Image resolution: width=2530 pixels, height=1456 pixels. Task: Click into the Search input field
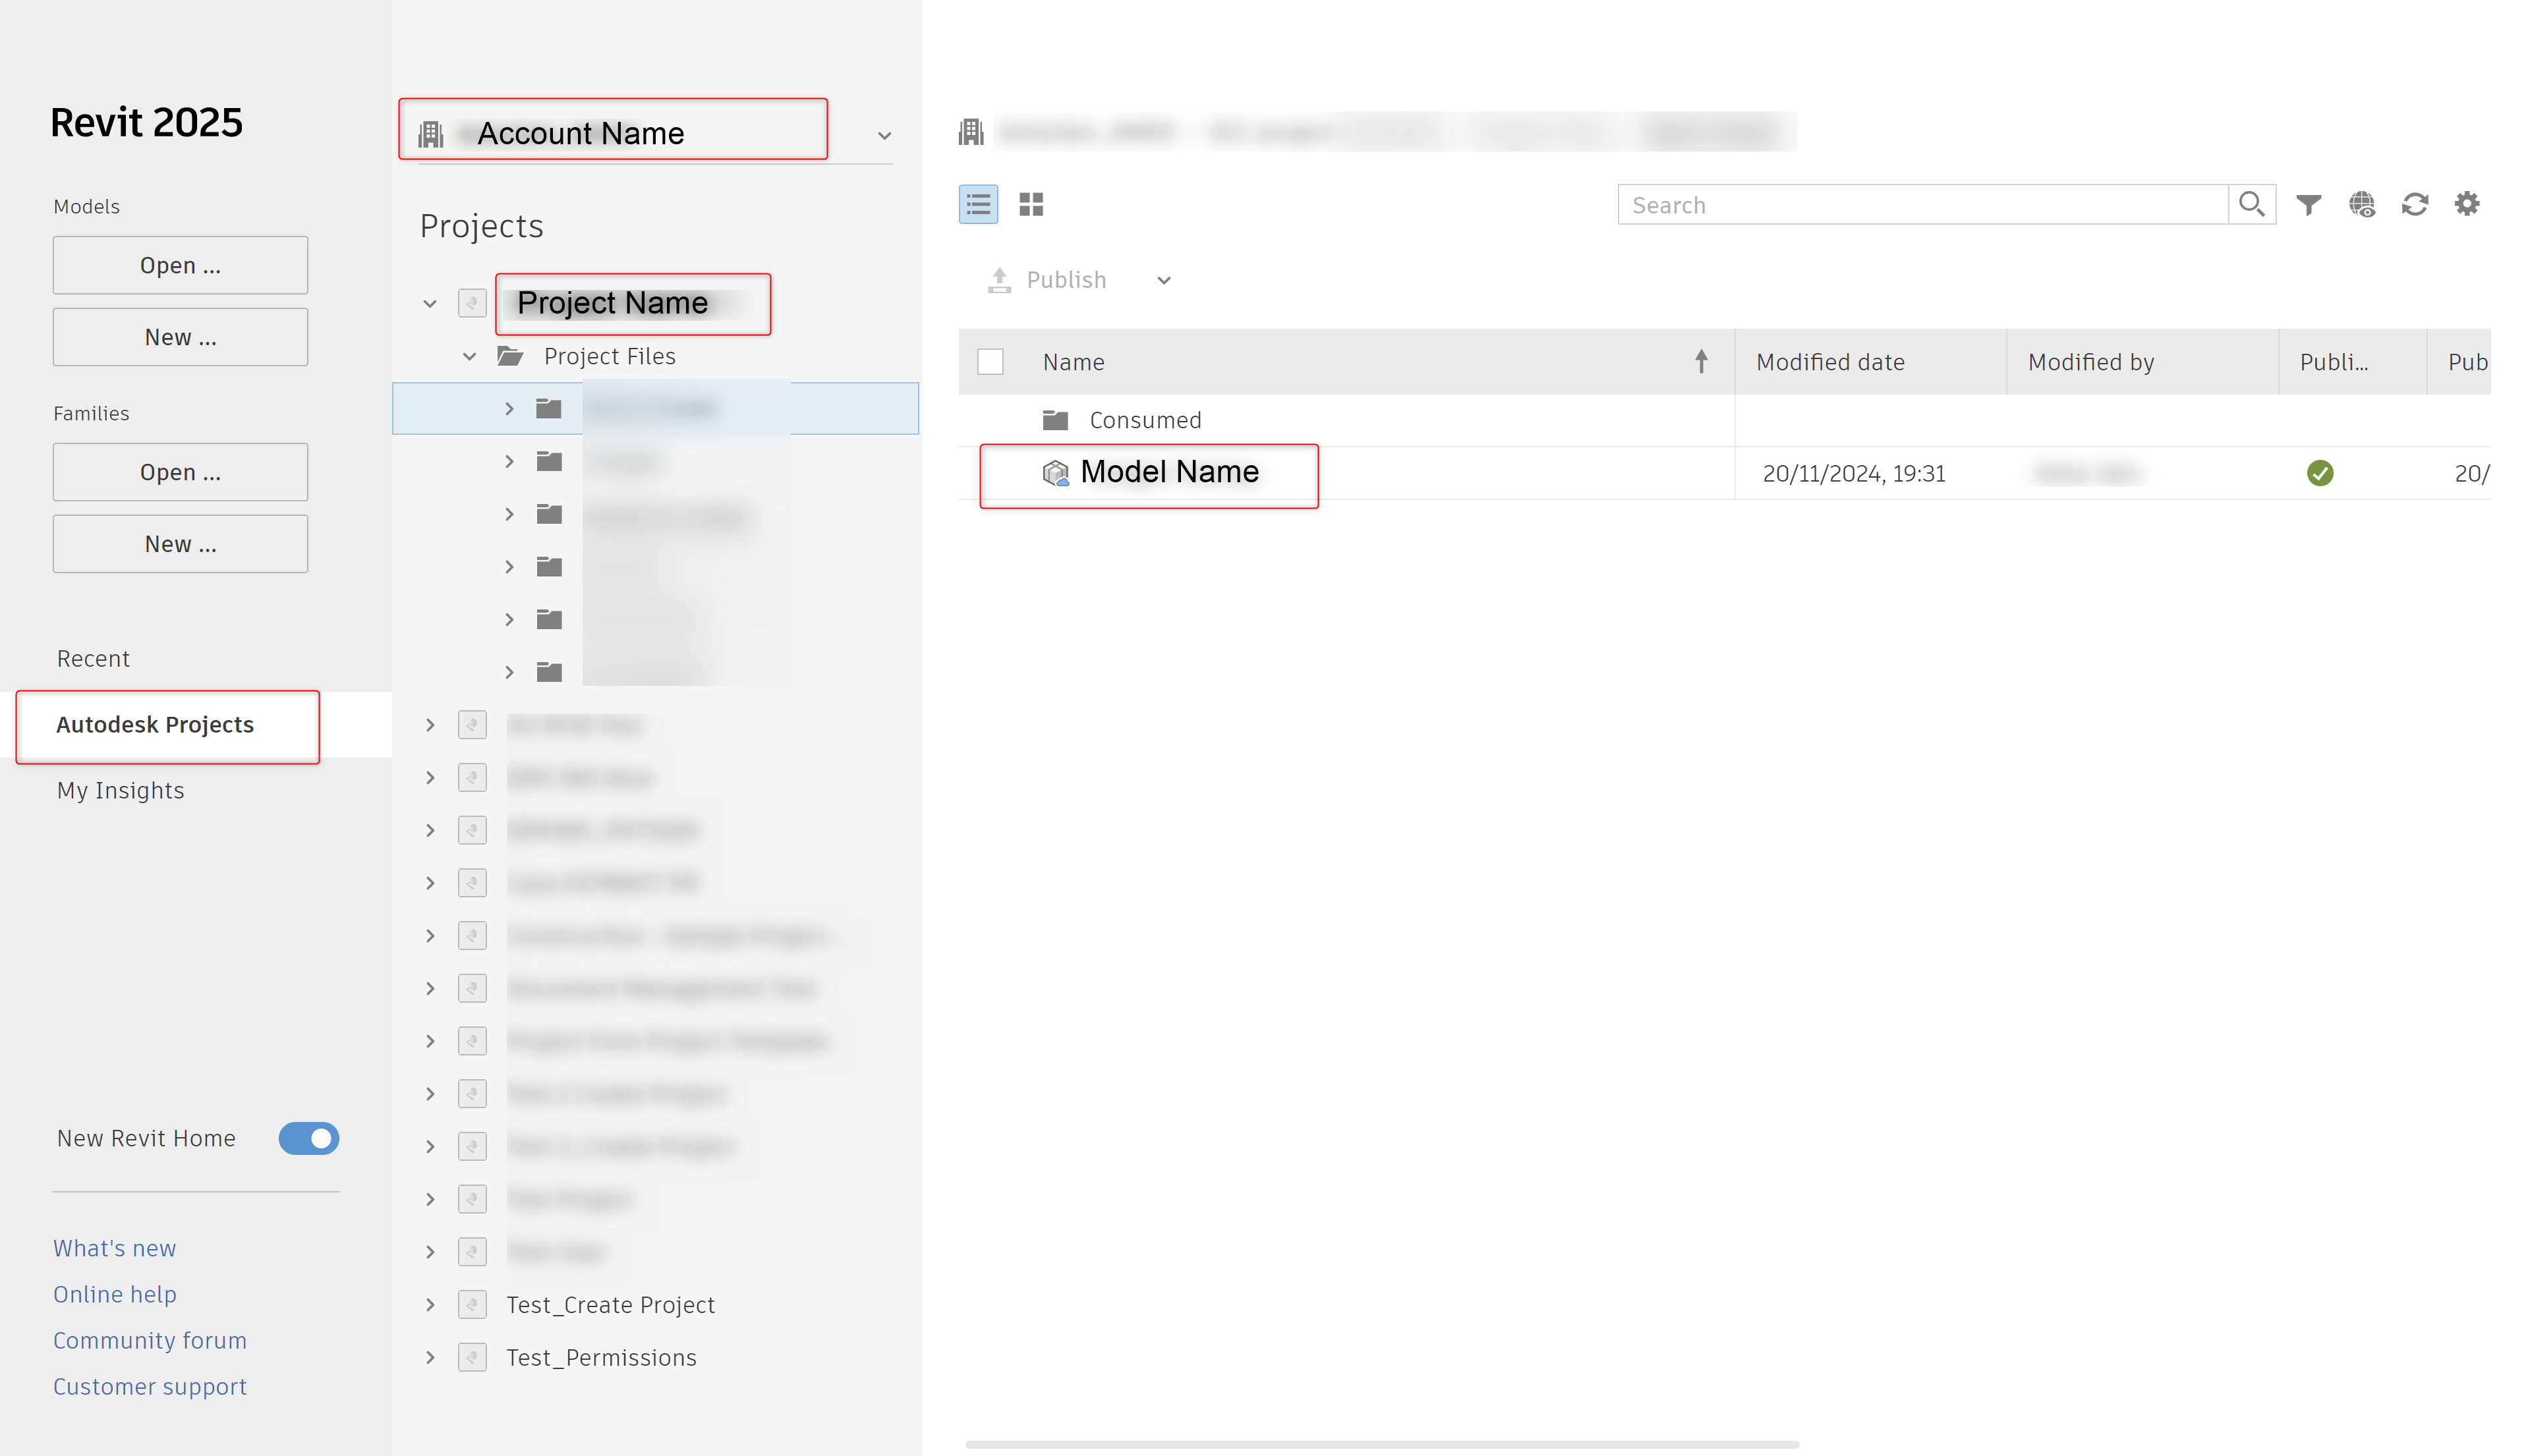click(x=1923, y=204)
